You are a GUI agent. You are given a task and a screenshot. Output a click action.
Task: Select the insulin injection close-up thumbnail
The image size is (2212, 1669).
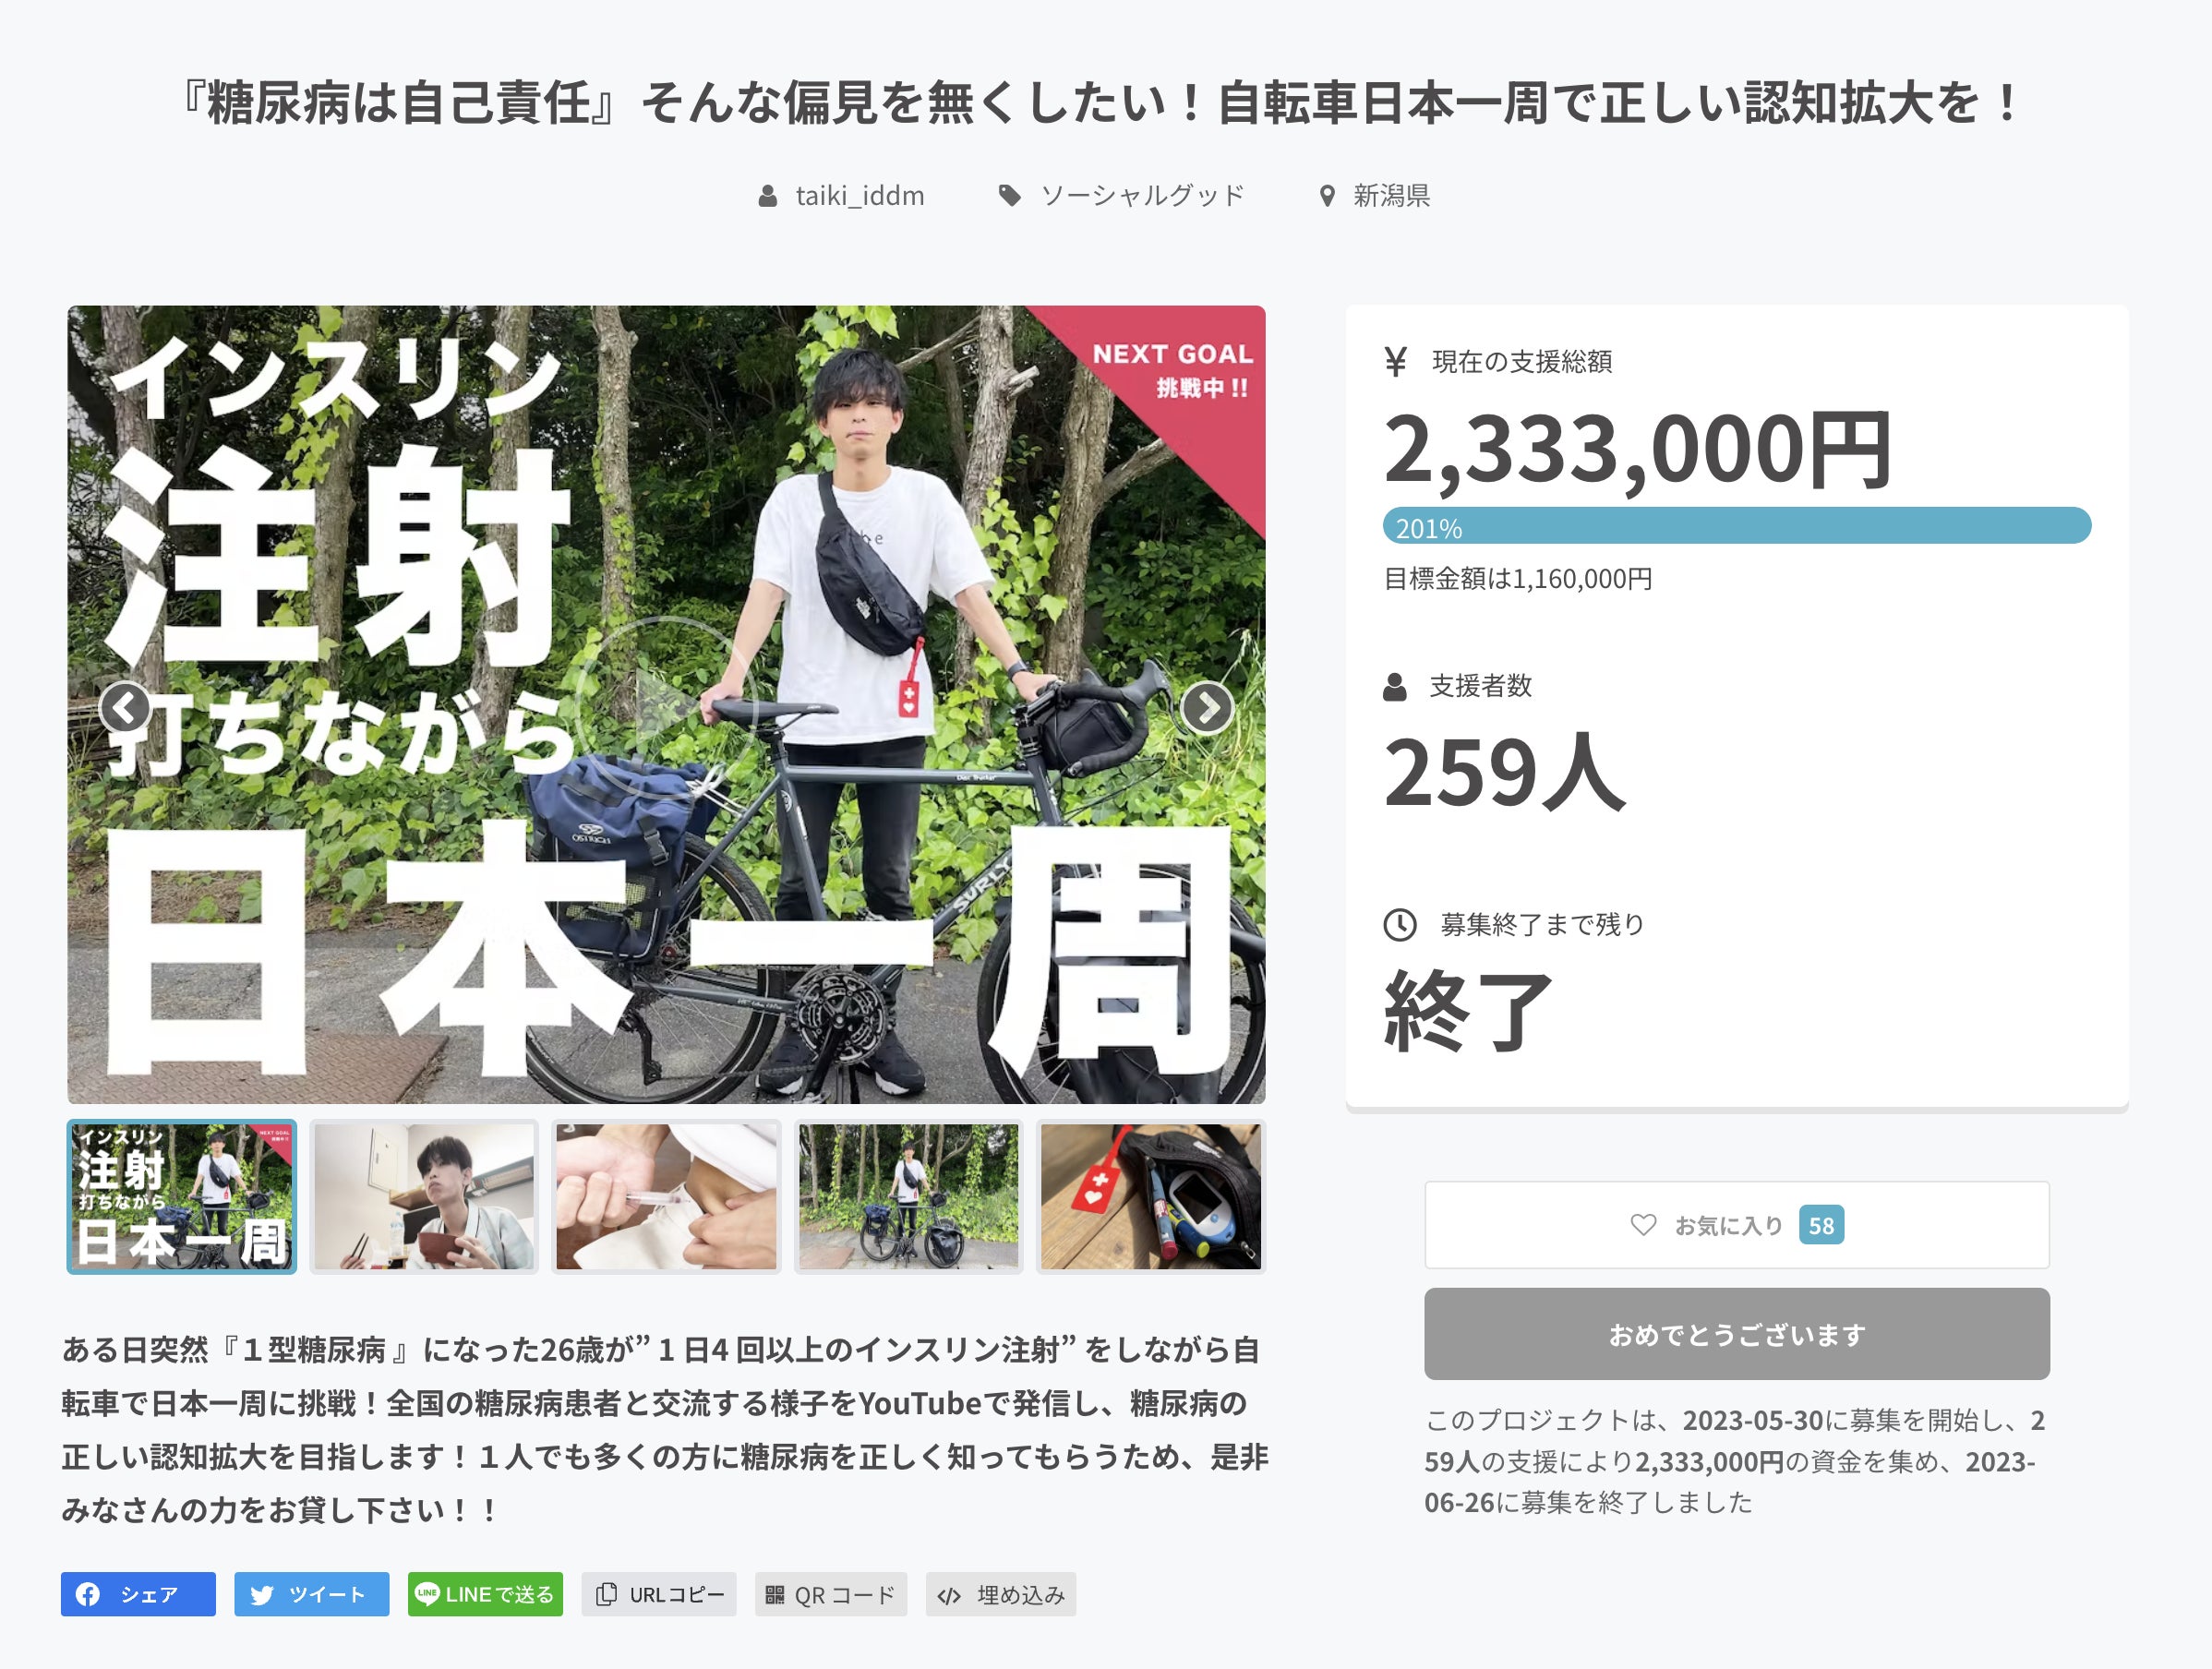point(666,1197)
